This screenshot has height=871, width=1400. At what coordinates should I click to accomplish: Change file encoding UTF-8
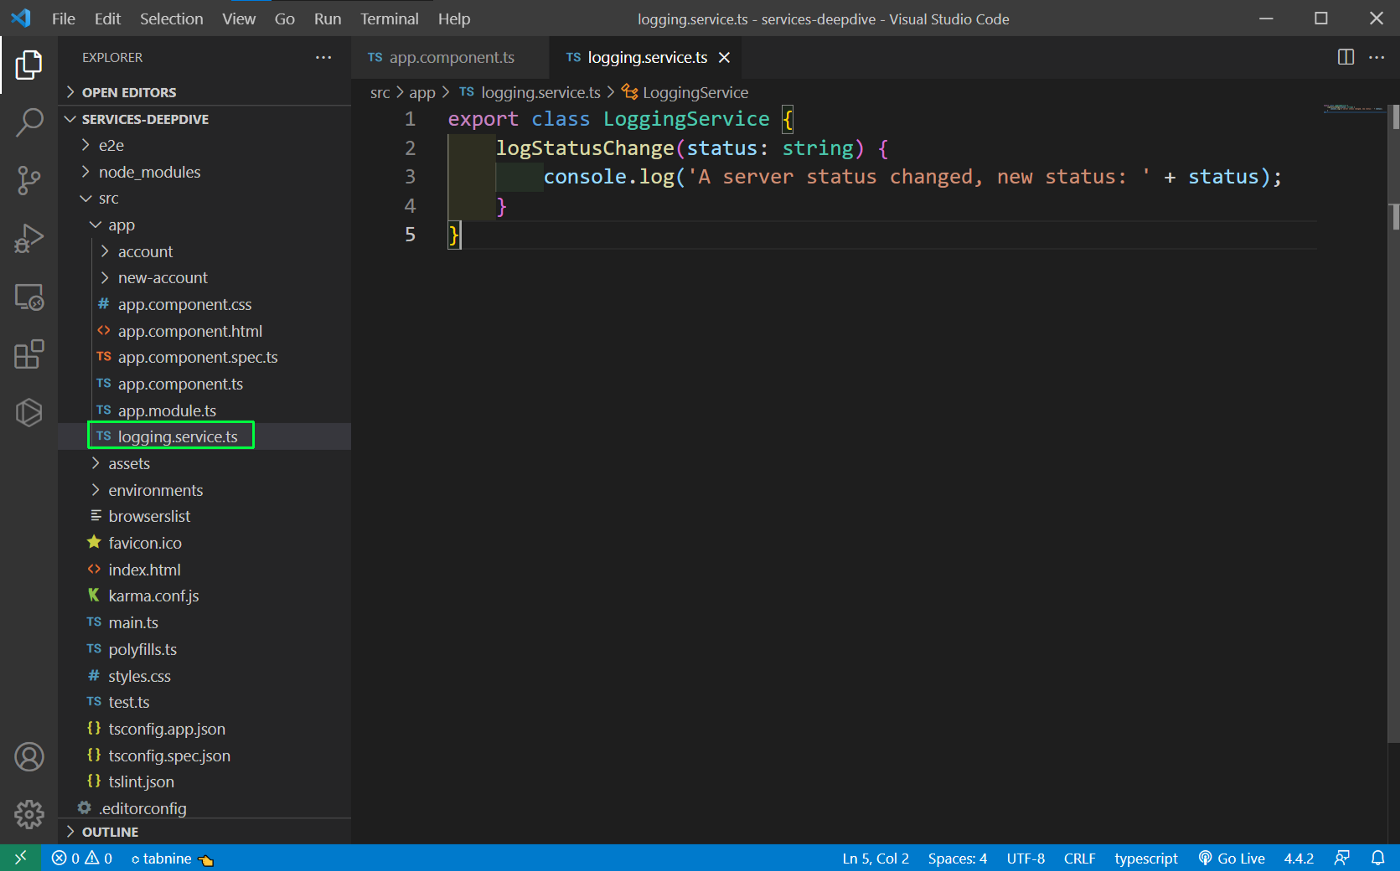[1026, 858]
